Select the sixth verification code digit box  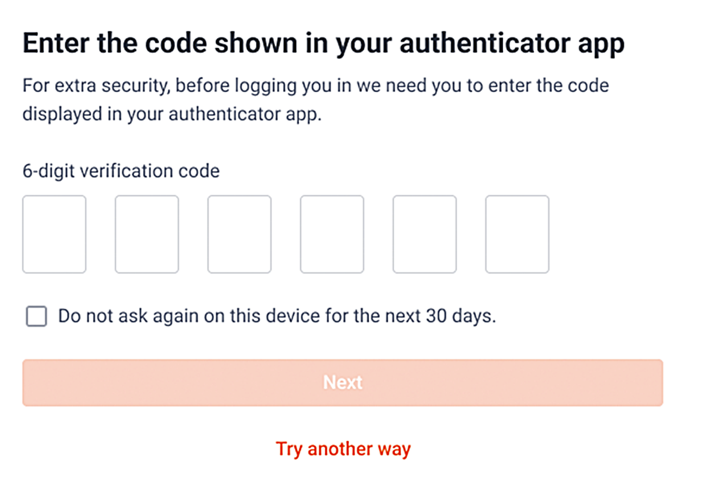pos(517,234)
